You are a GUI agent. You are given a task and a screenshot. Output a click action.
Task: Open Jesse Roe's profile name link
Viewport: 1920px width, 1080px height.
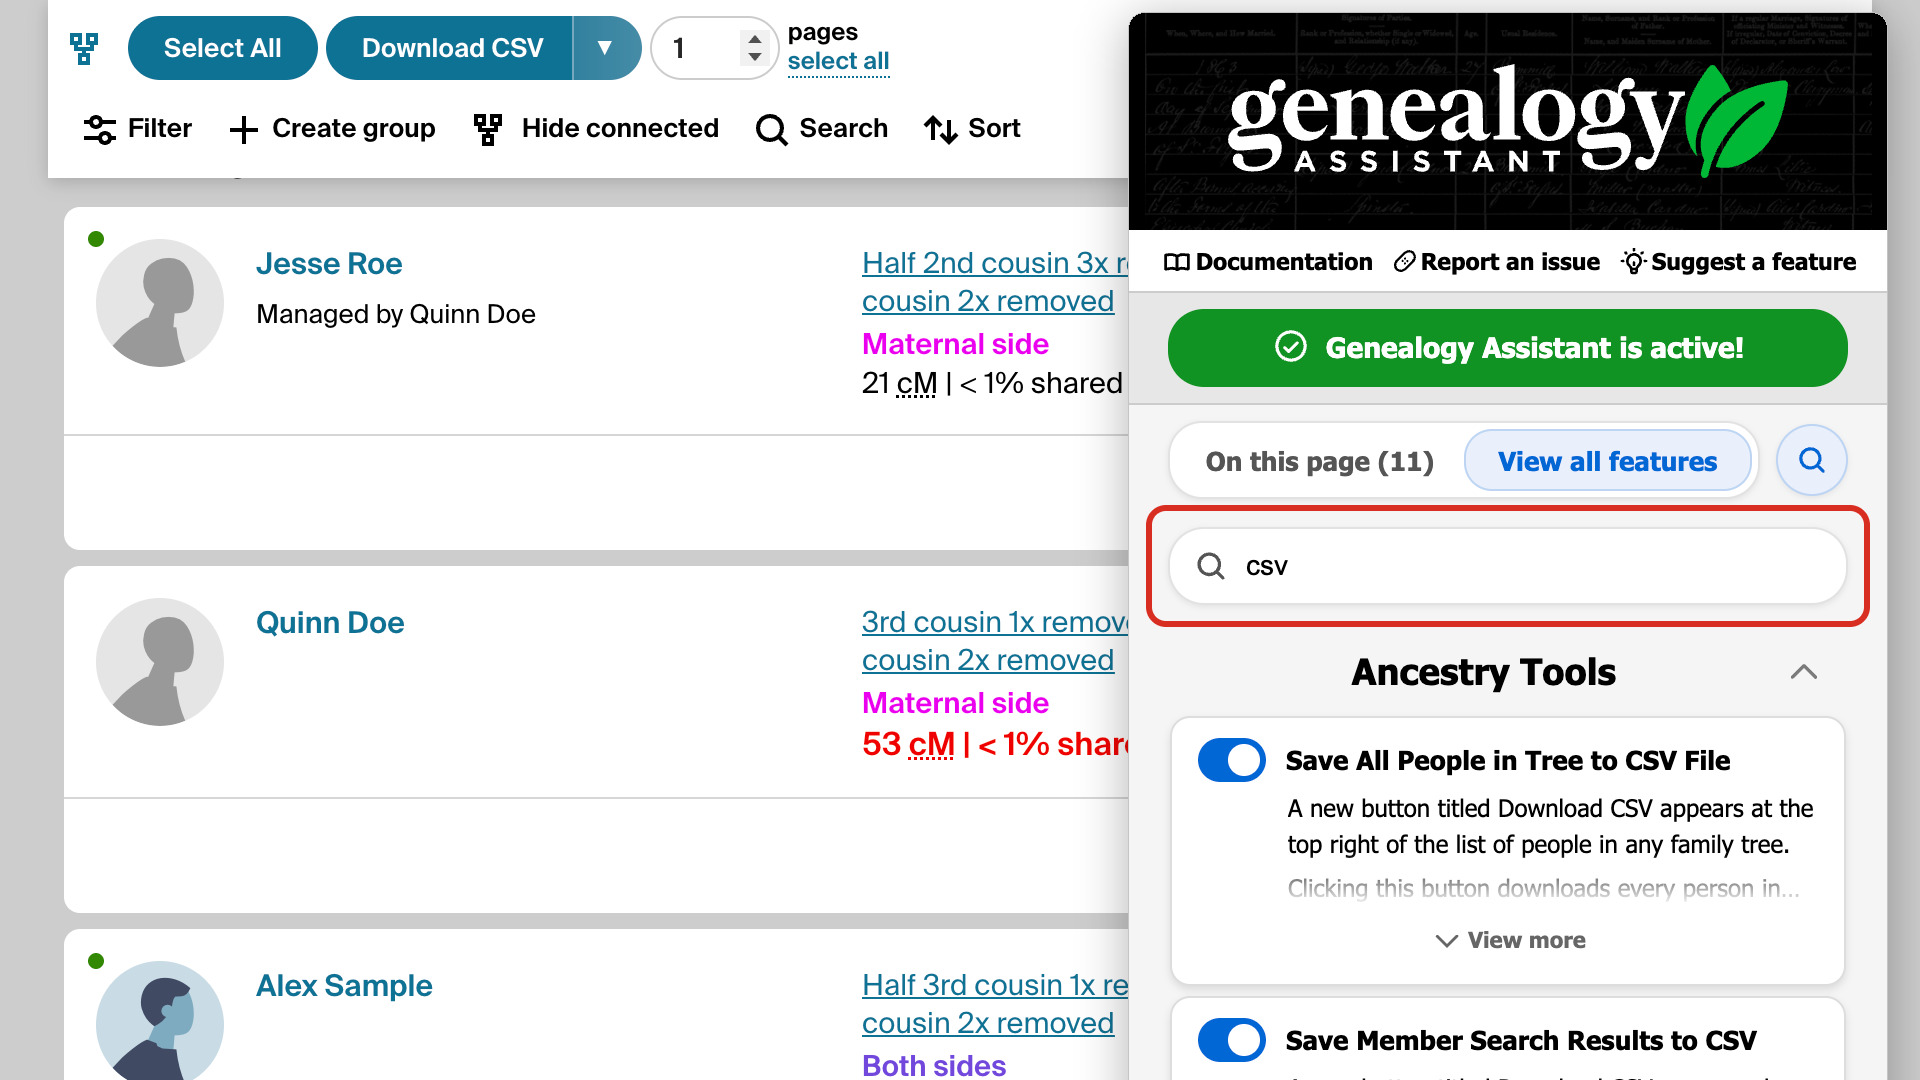tap(329, 264)
